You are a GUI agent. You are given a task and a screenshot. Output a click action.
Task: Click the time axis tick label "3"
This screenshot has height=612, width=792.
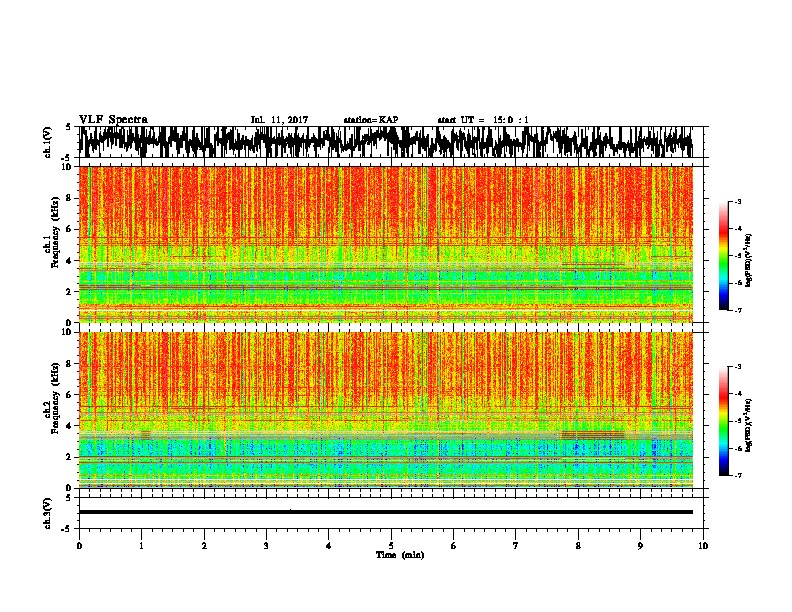[266, 546]
